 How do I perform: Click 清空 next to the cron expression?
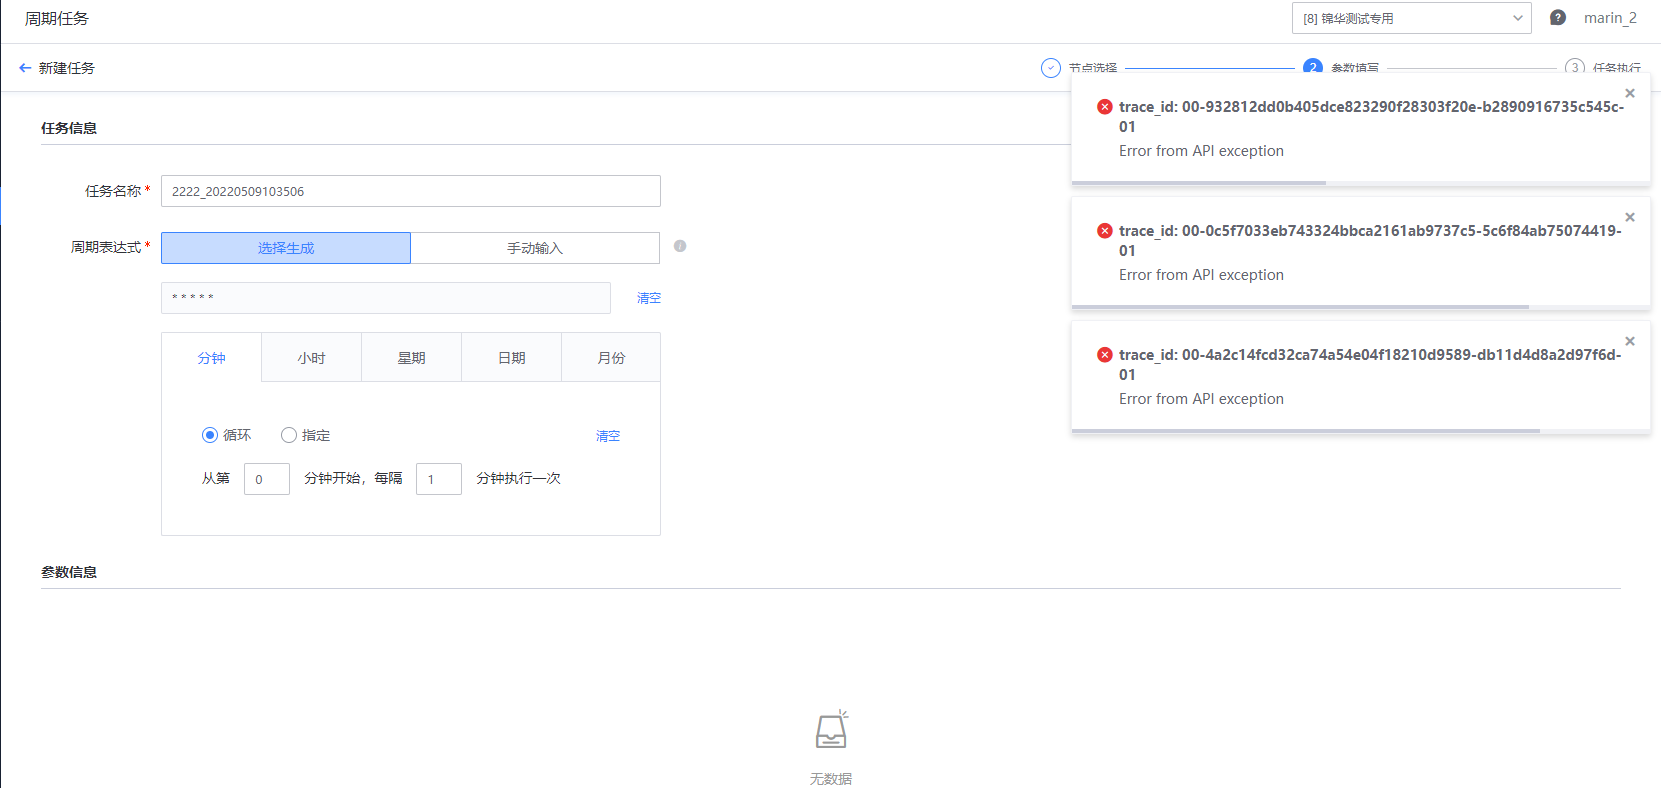649,298
